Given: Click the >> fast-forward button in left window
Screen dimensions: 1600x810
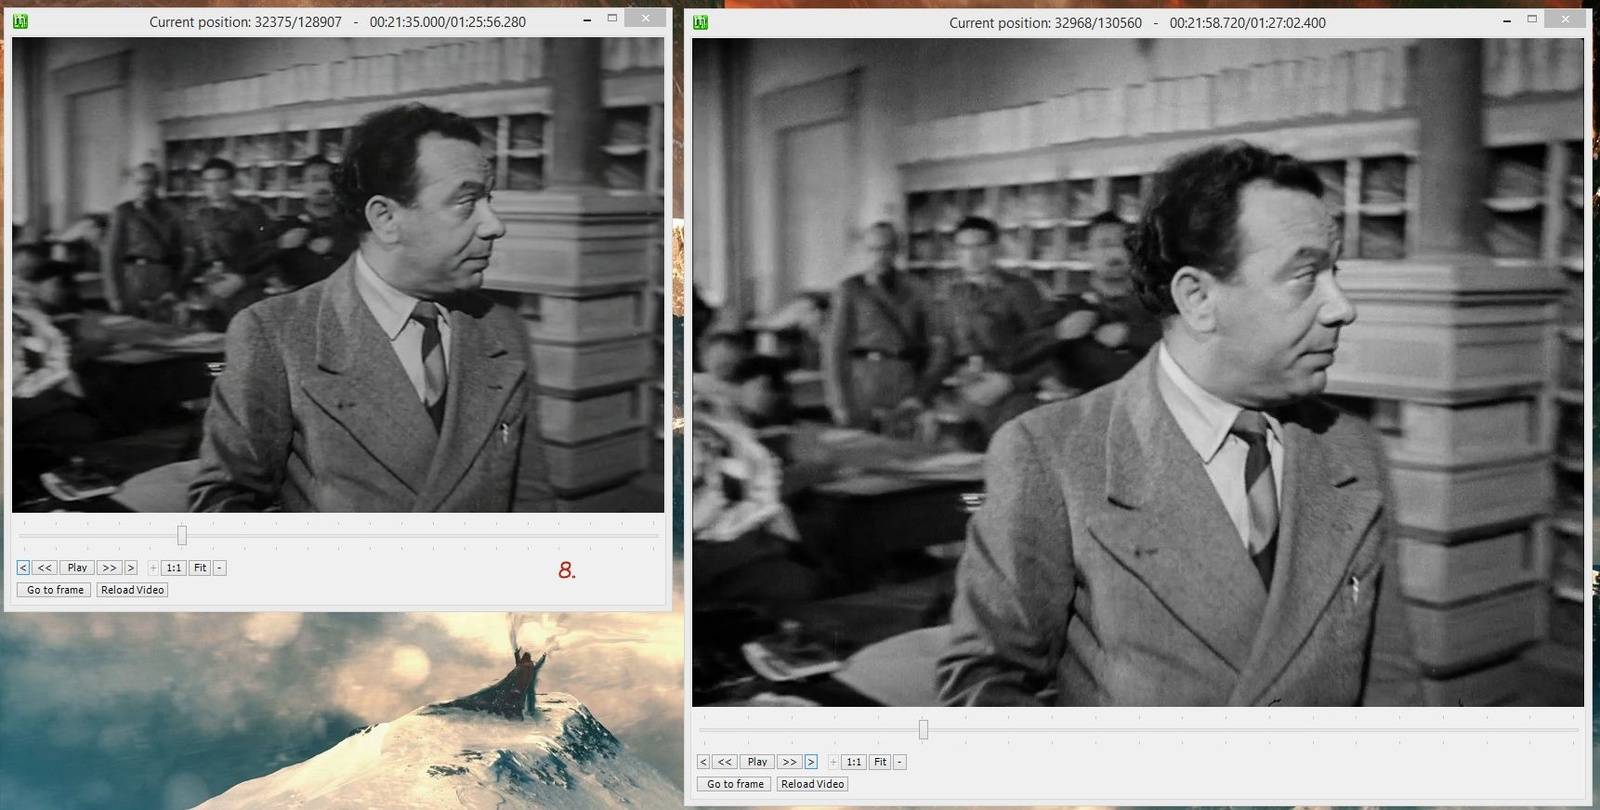Looking at the screenshot, I should (x=109, y=568).
